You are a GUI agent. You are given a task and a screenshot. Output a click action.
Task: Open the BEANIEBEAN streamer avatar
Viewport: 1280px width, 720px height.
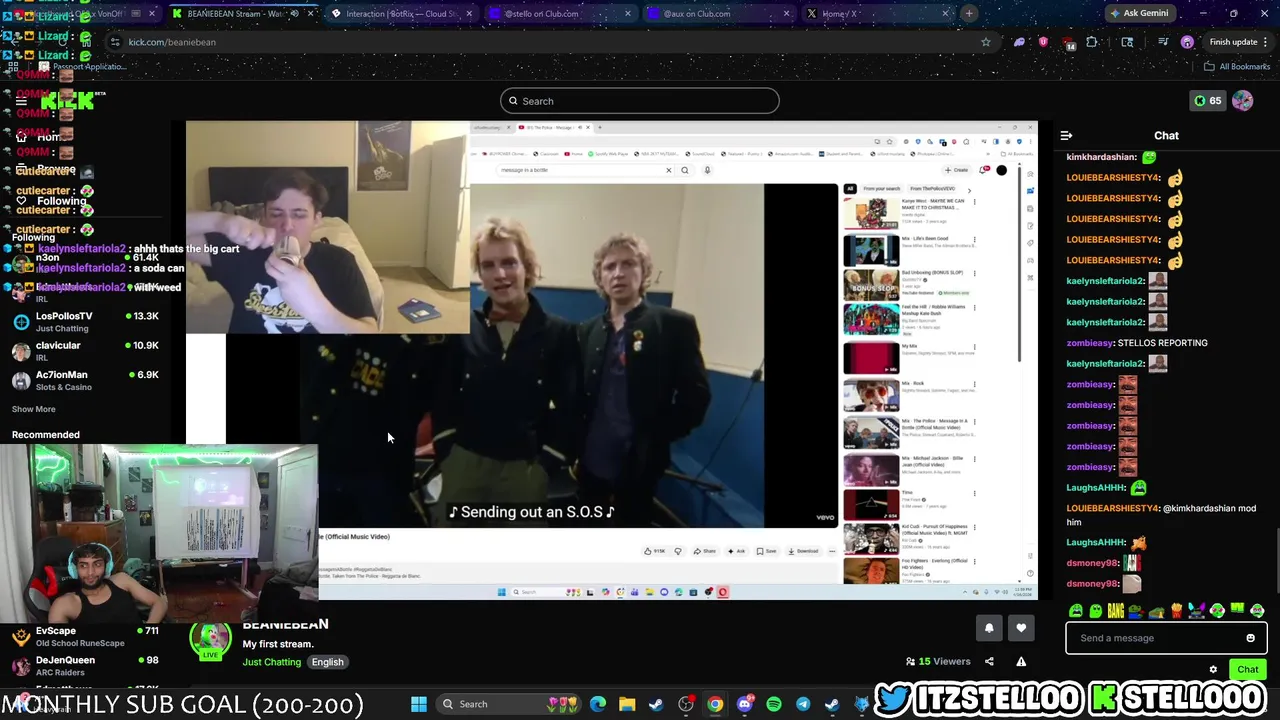pyautogui.click(x=211, y=639)
